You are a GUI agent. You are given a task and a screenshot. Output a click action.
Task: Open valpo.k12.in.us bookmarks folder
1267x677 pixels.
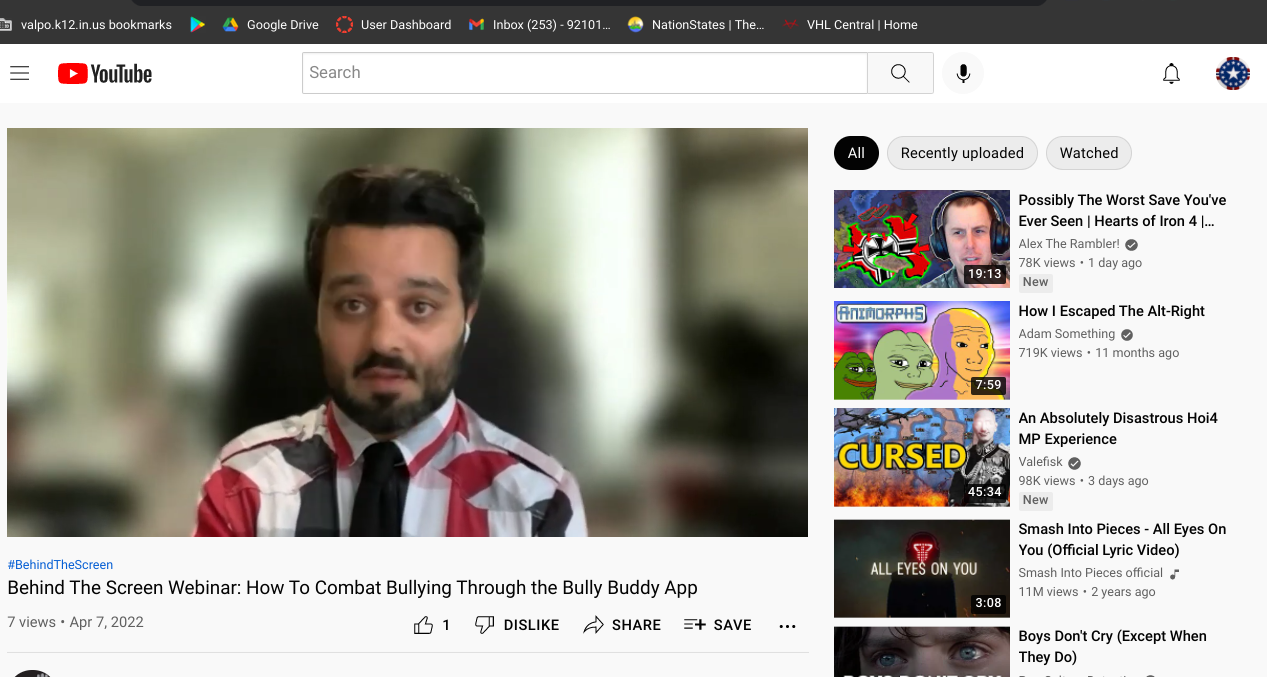pos(86,24)
